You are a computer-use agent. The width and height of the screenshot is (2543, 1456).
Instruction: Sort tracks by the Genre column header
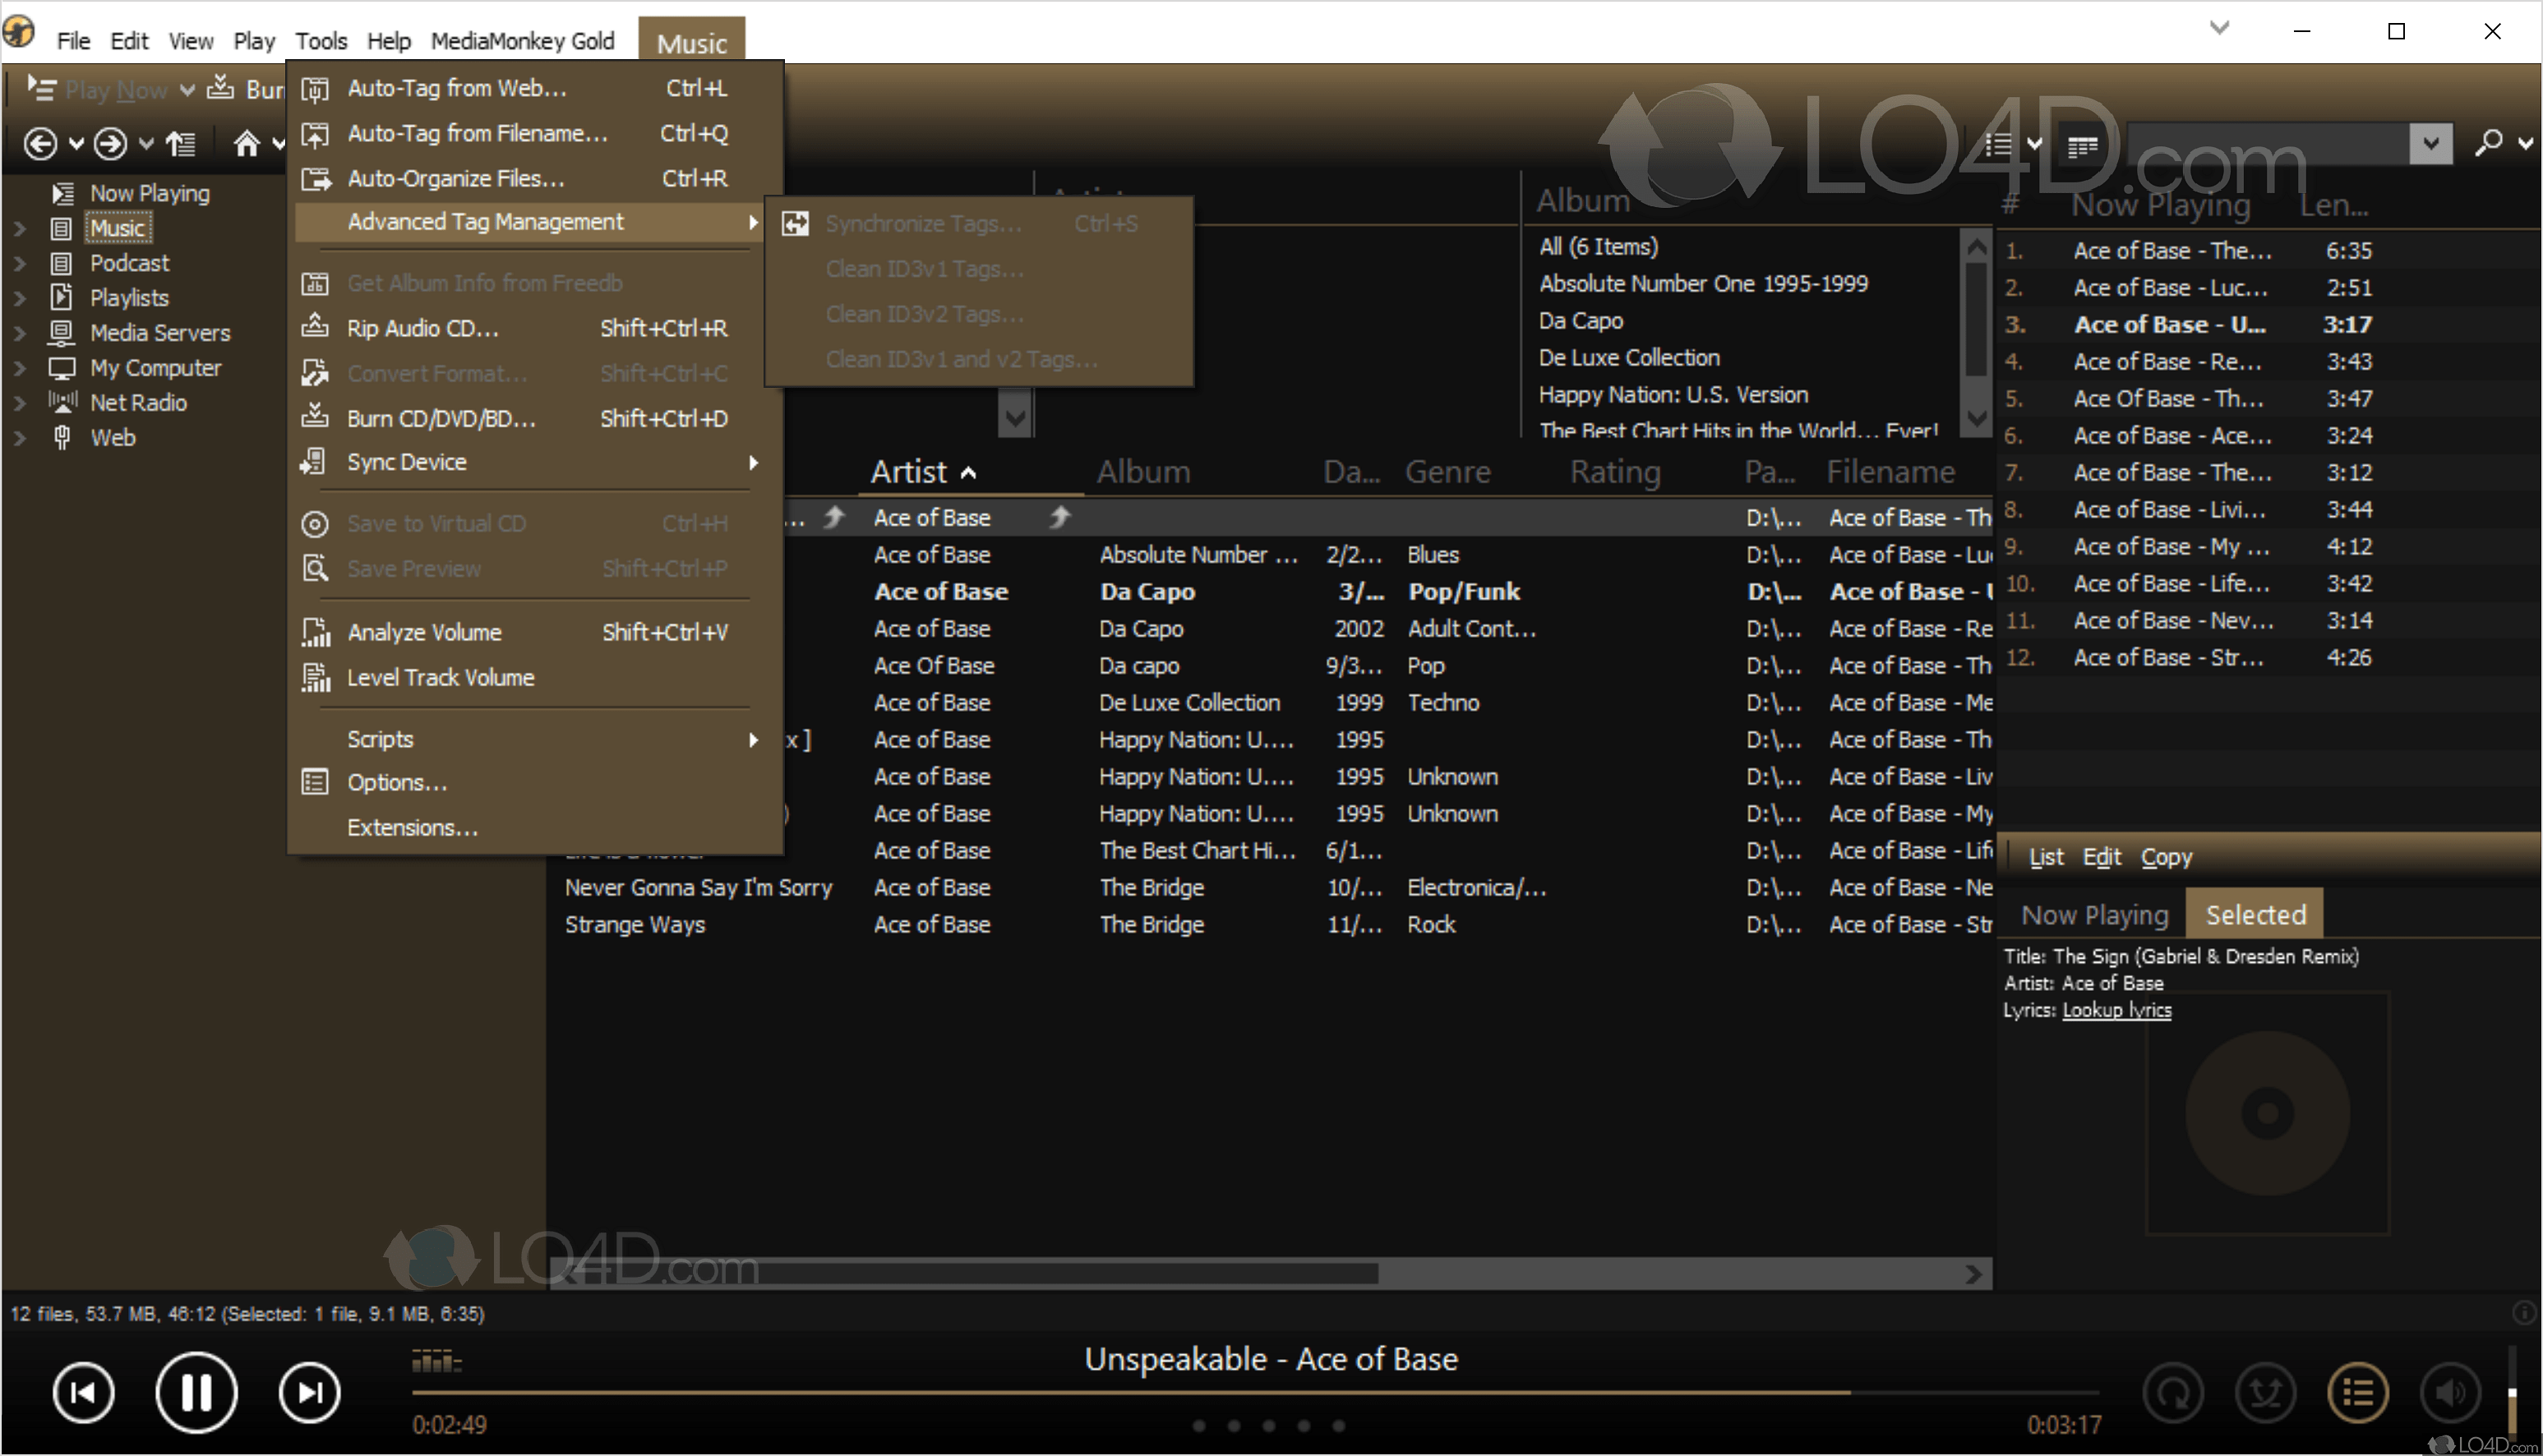(x=1447, y=472)
